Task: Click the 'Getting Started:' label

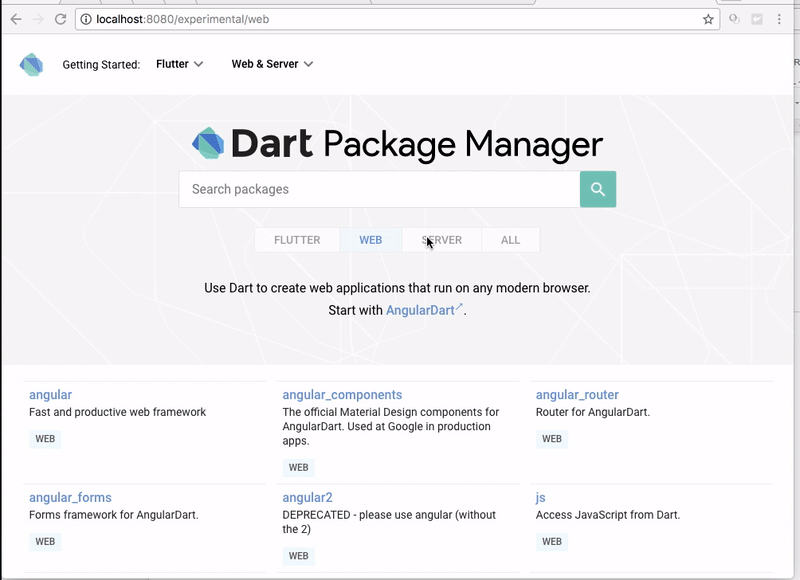Action: (x=101, y=65)
